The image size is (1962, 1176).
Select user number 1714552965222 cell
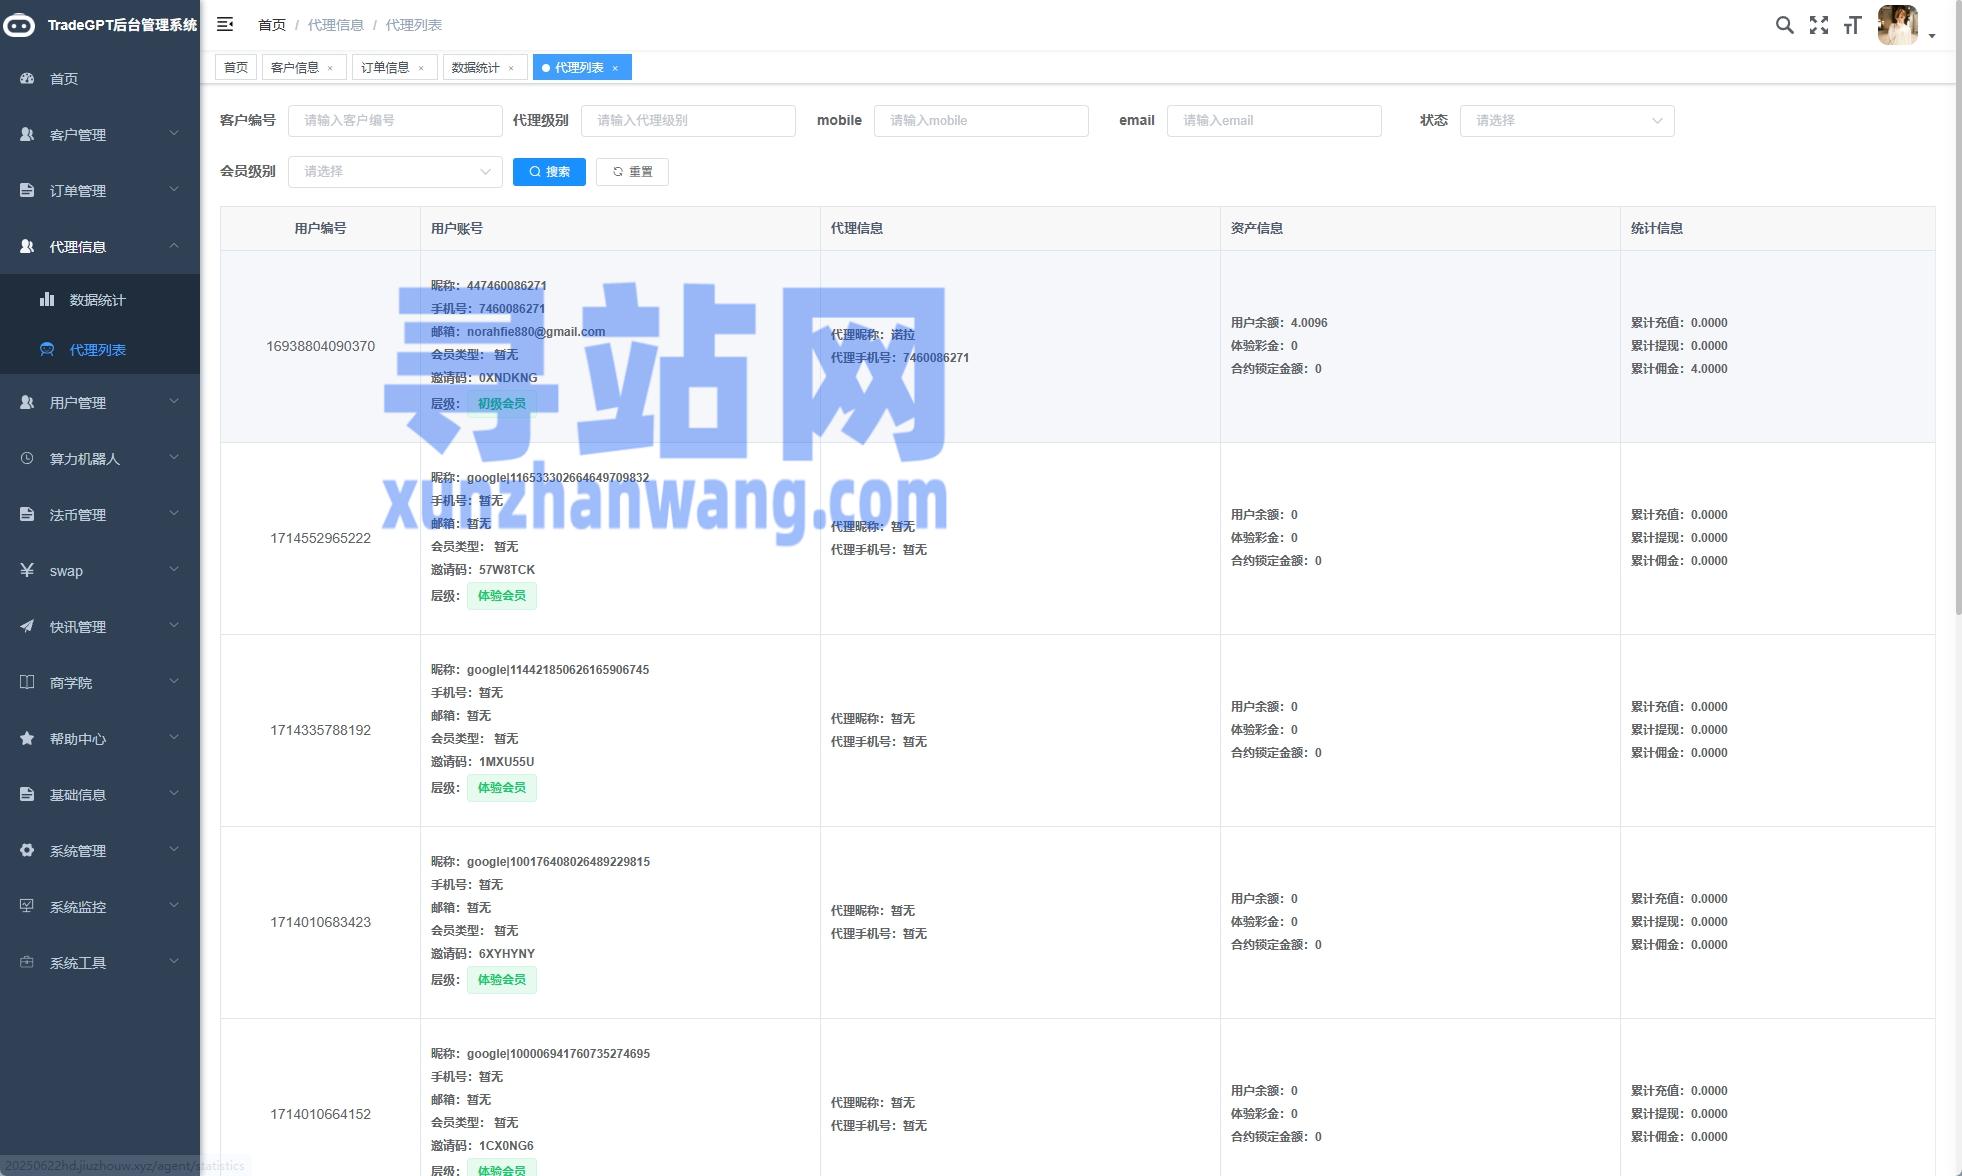(x=320, y=538)
